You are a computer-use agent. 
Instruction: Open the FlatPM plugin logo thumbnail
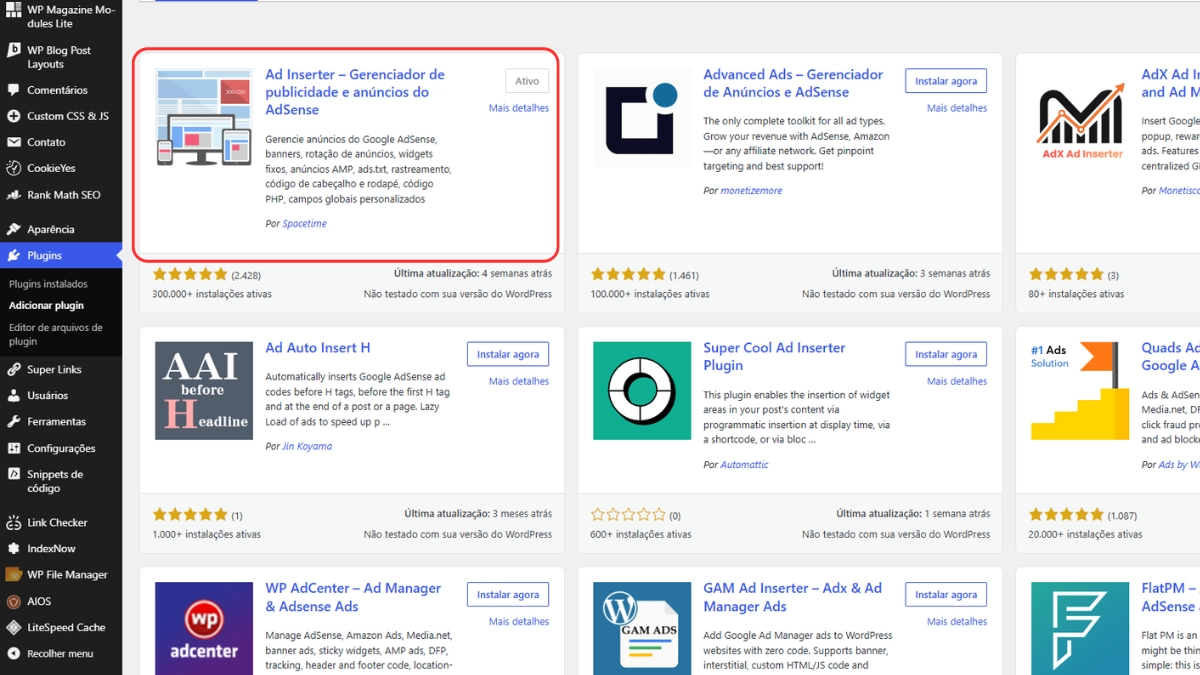pyautogui.click(x=1080, y=628)
